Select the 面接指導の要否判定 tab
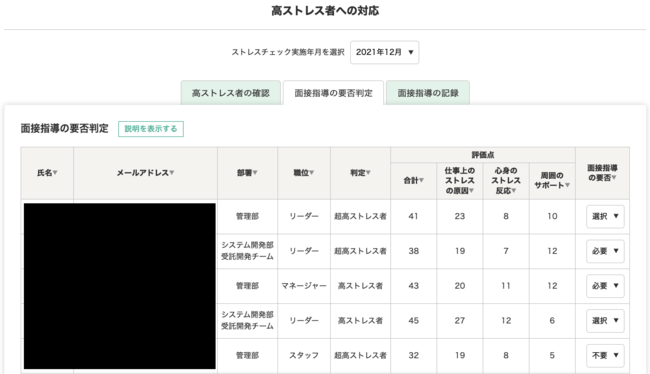 pos(333,93)
